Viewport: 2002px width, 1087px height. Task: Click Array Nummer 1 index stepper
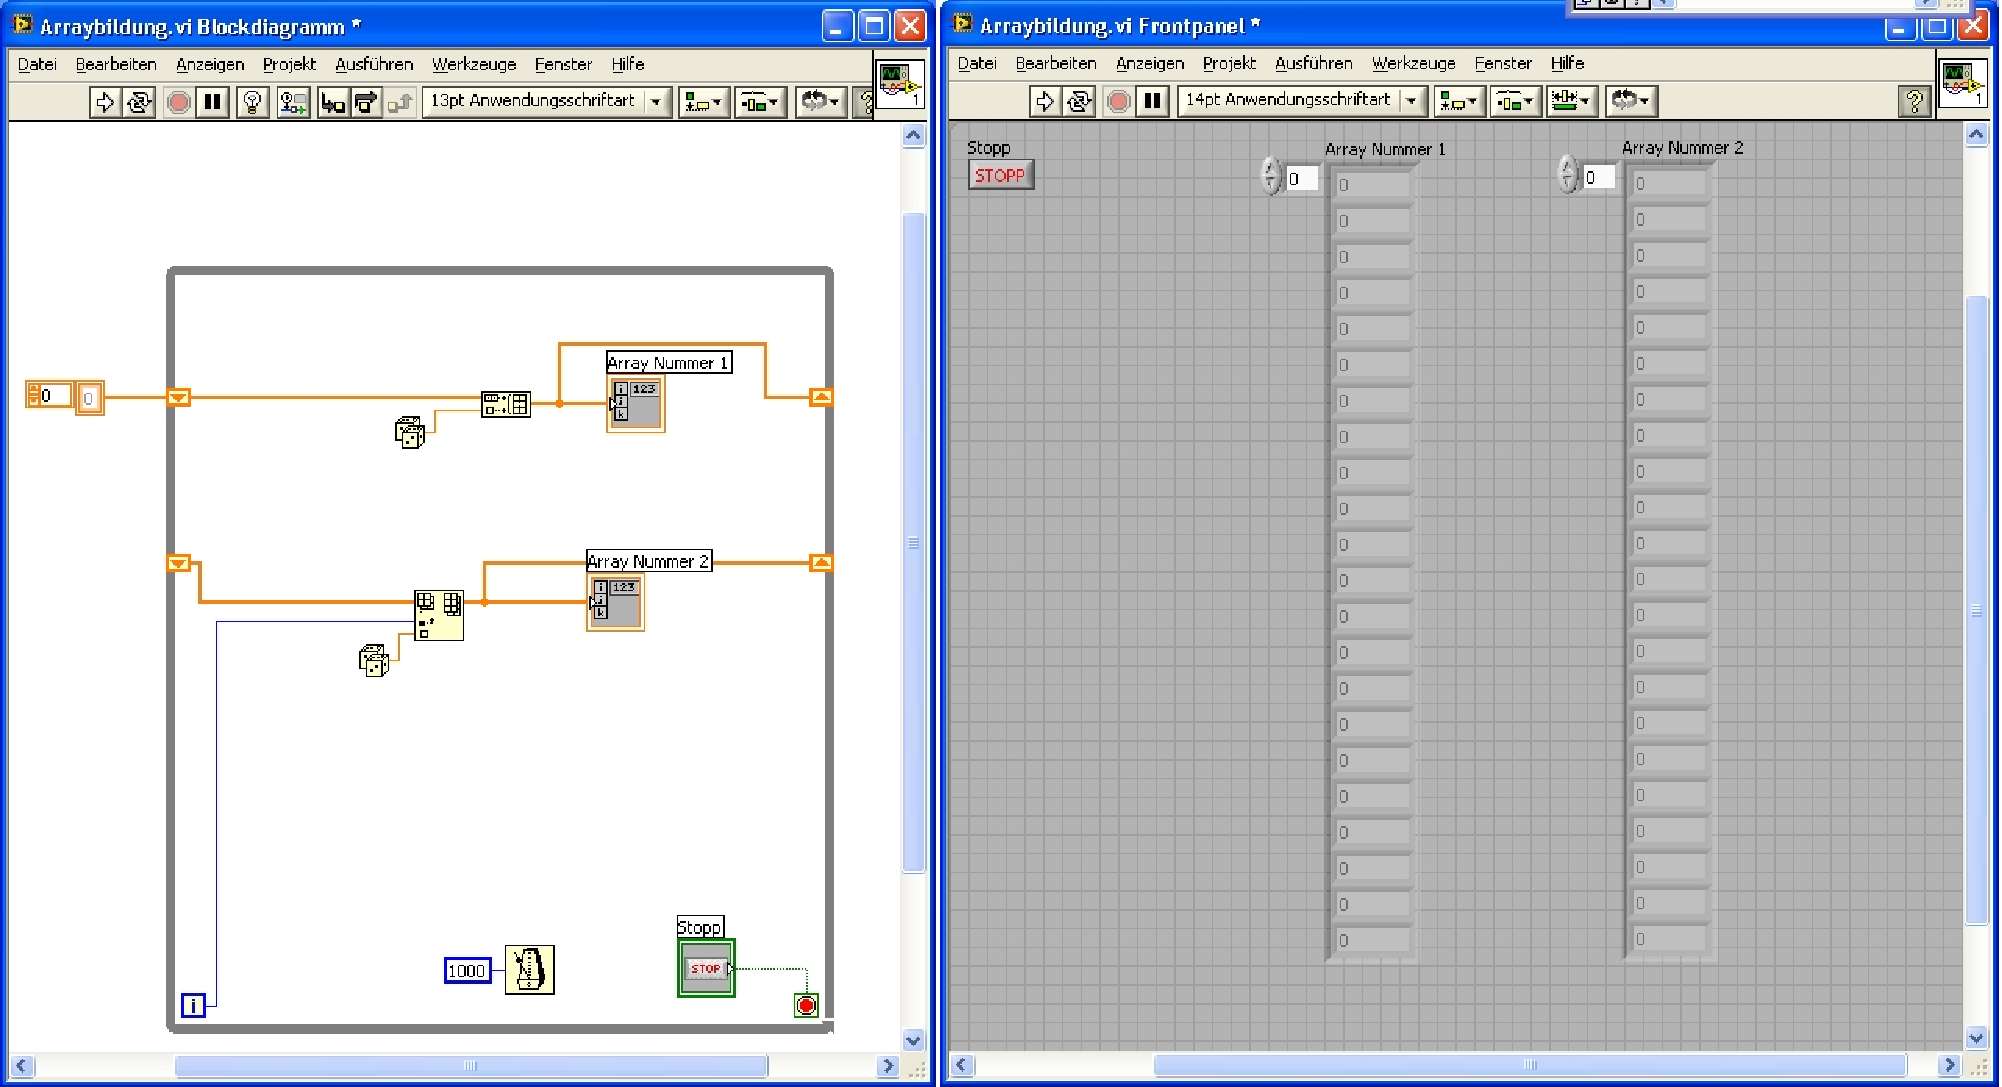(1271, 177)
